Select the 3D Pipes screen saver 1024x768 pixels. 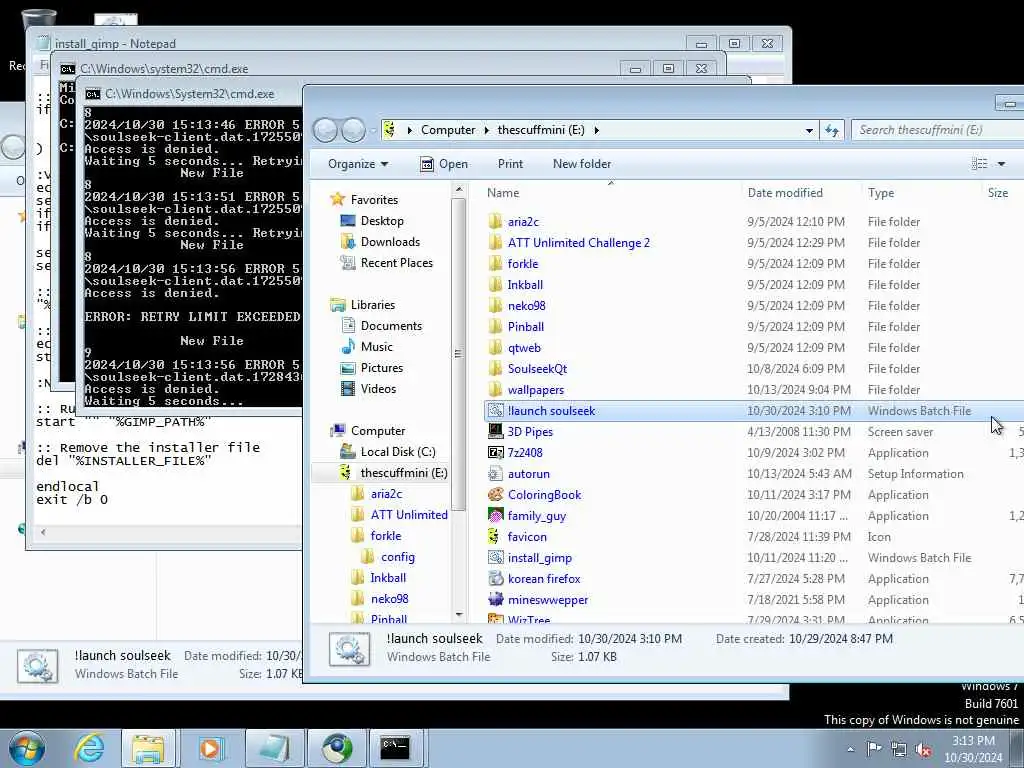click(x=530, y=432)
